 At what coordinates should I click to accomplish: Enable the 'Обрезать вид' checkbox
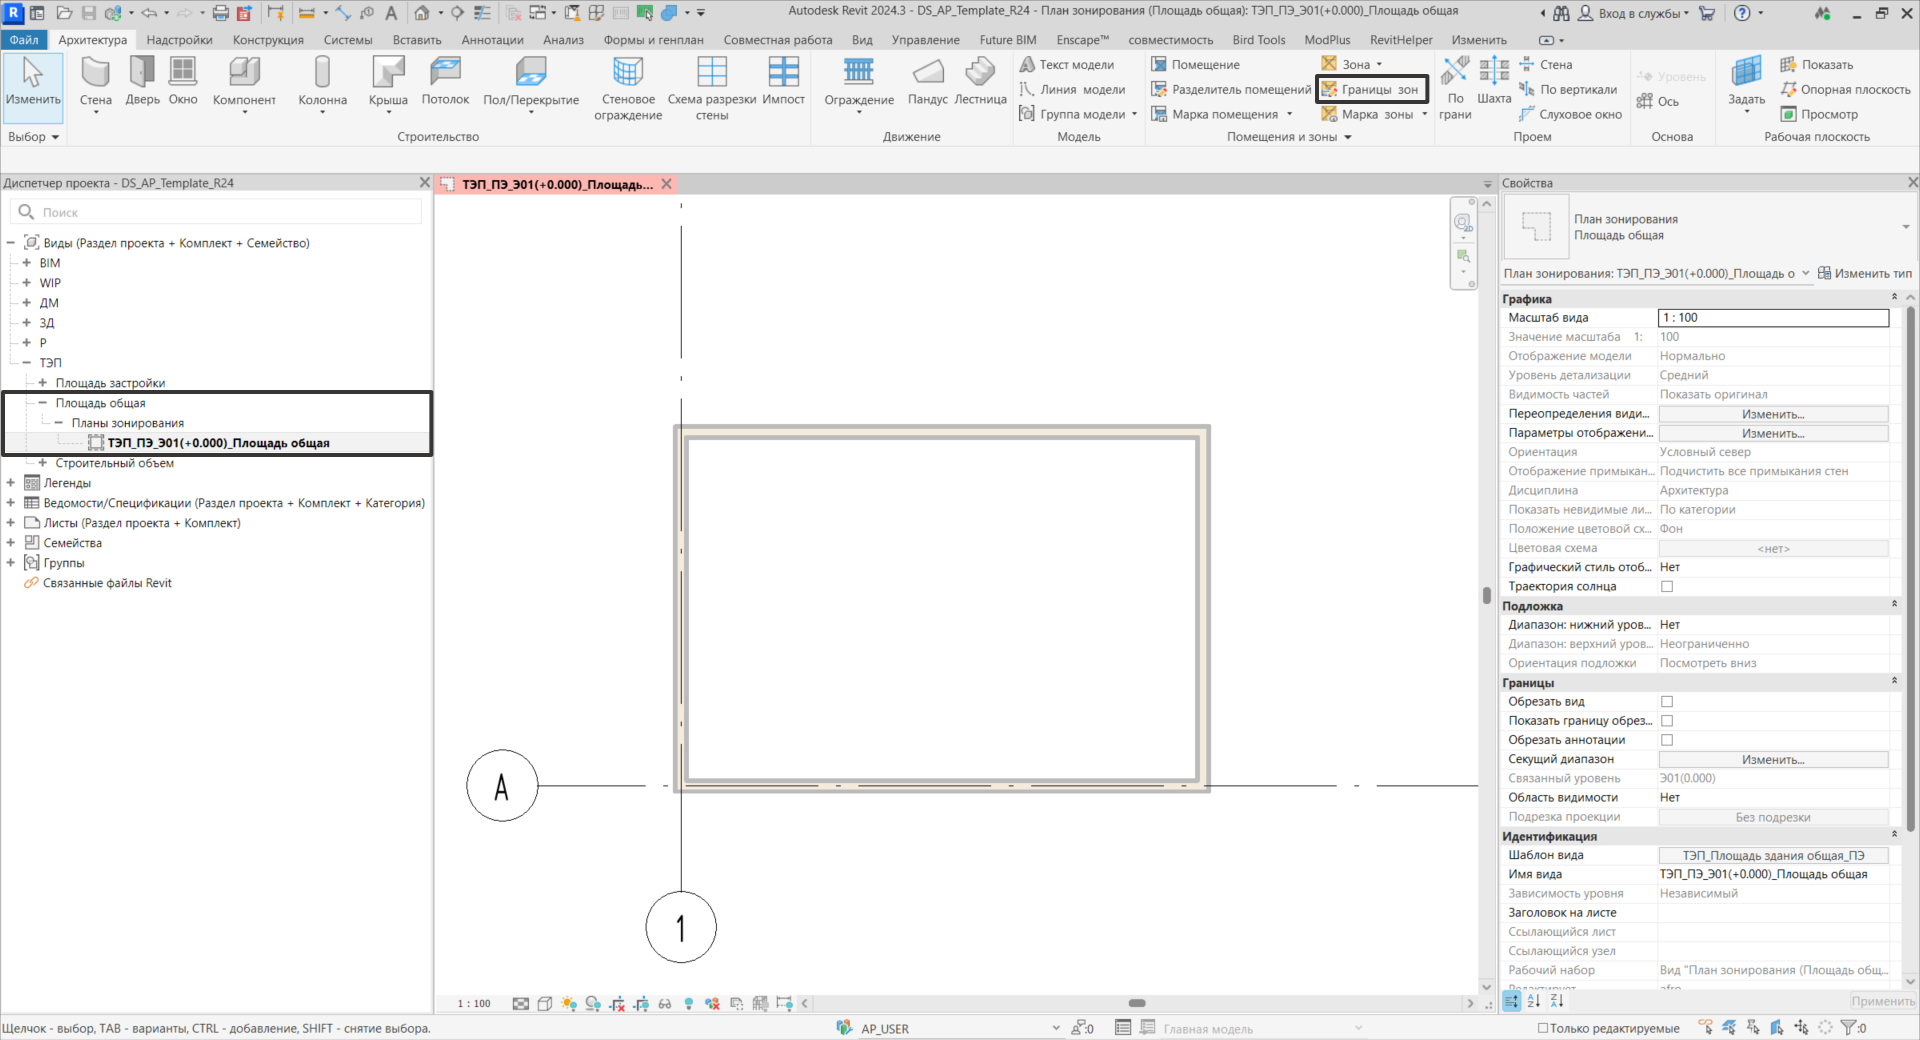(1667, 702)
